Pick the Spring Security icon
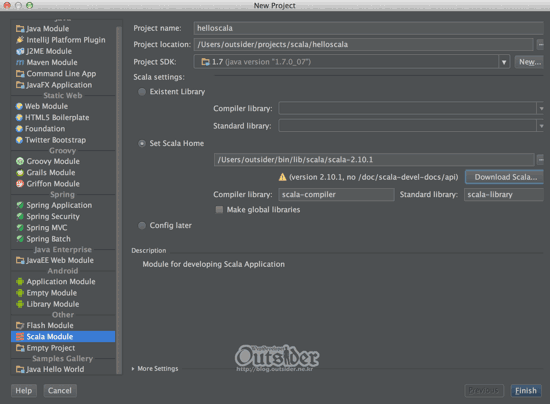Image resolution: width=550 pixels, height=404 pixels. pyautogui.click(x=20, y=216)
